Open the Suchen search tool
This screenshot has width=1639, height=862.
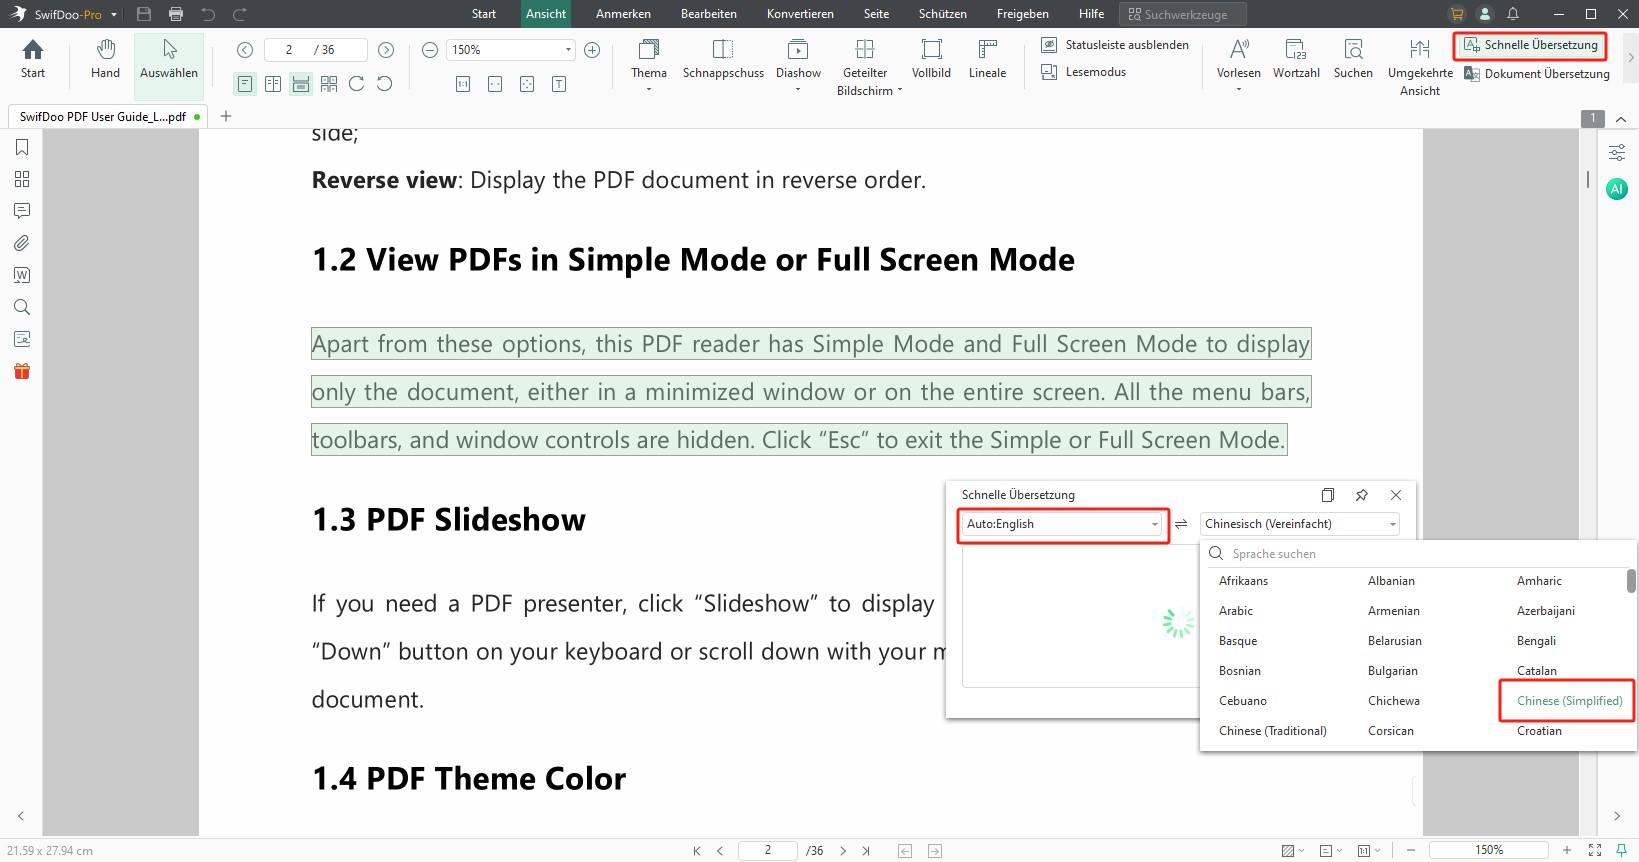[x=1353, y=59]
